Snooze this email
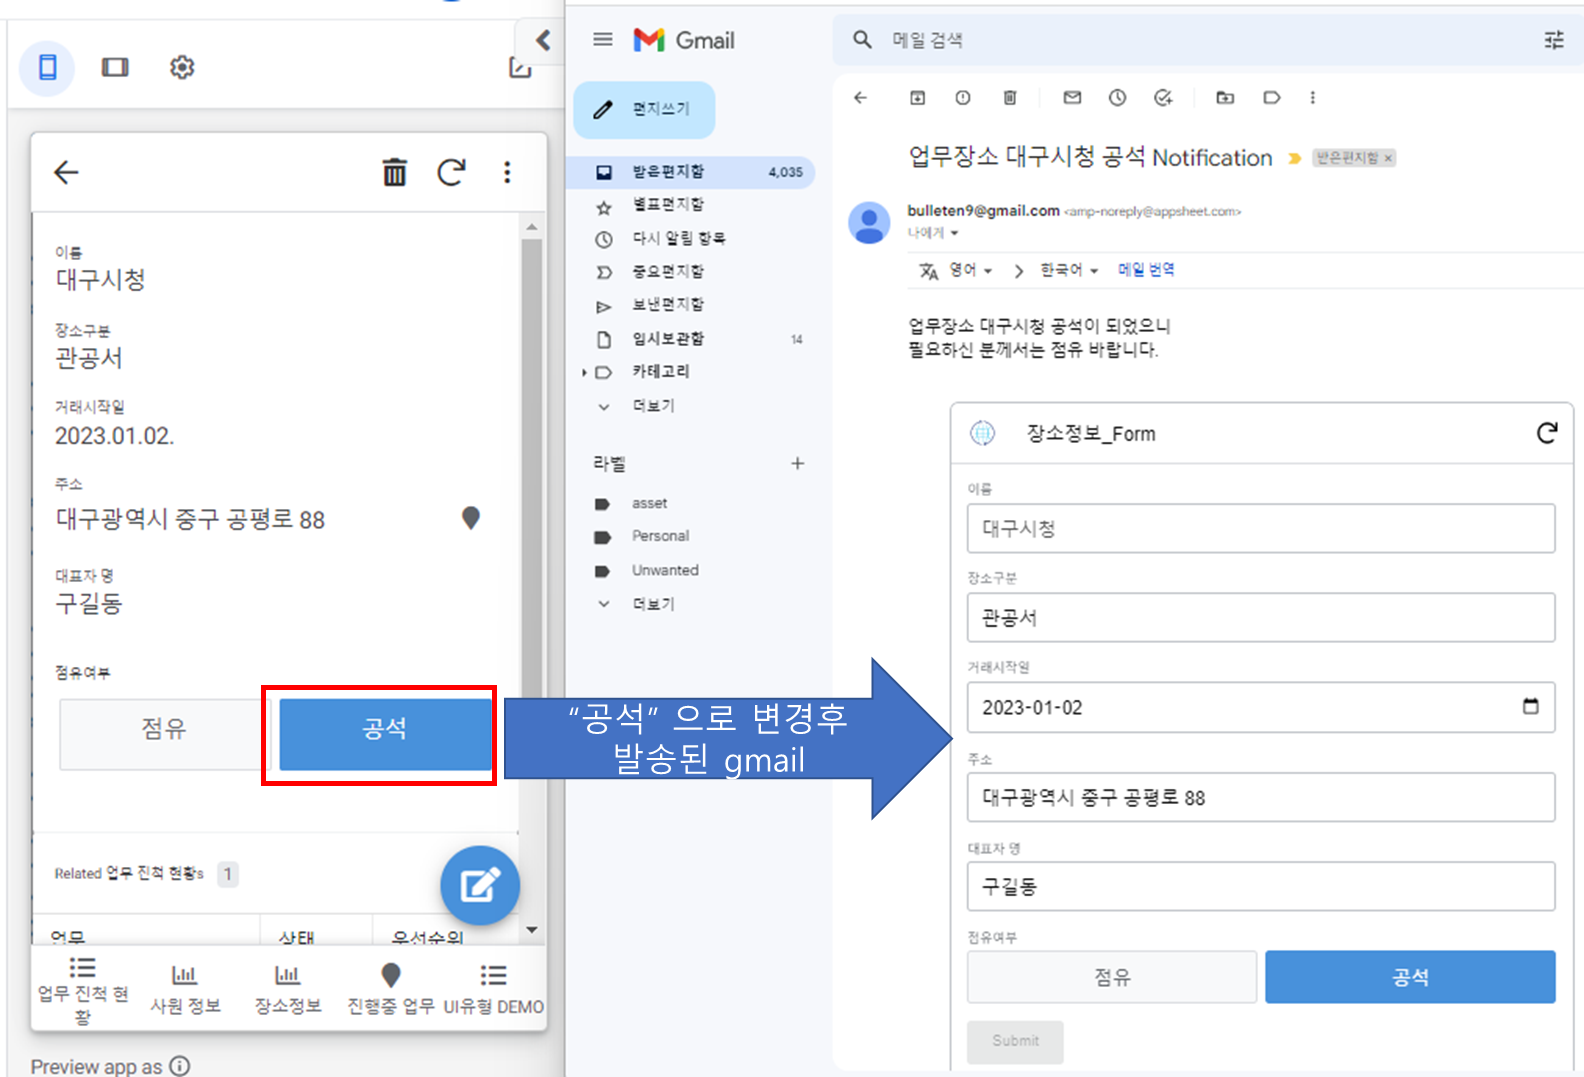 1117,97
